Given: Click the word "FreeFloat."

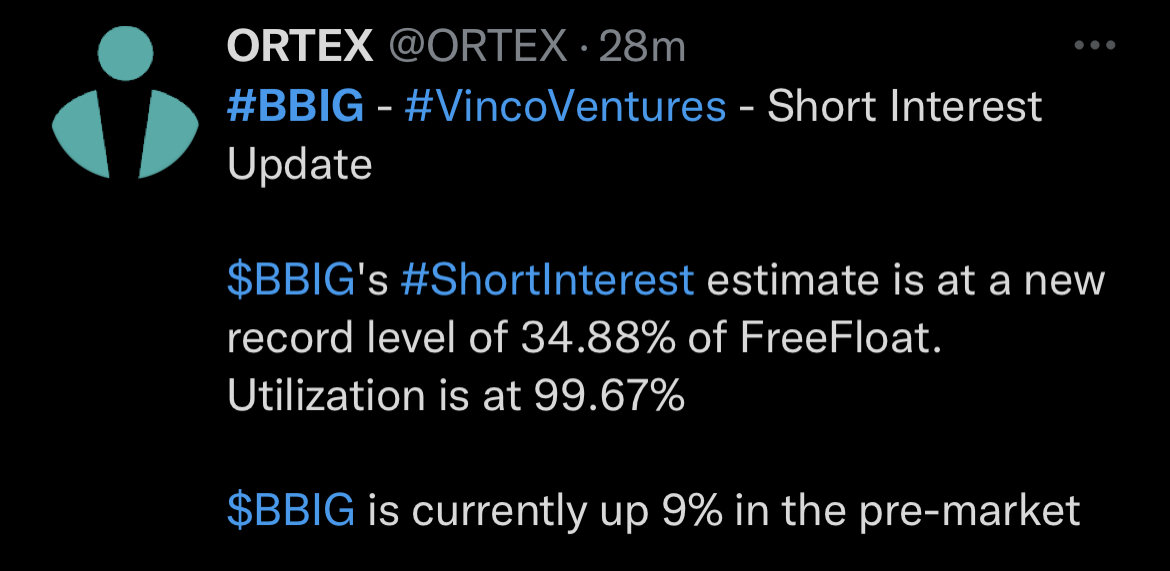Looking at the screenshot, I should click(840, 339).
